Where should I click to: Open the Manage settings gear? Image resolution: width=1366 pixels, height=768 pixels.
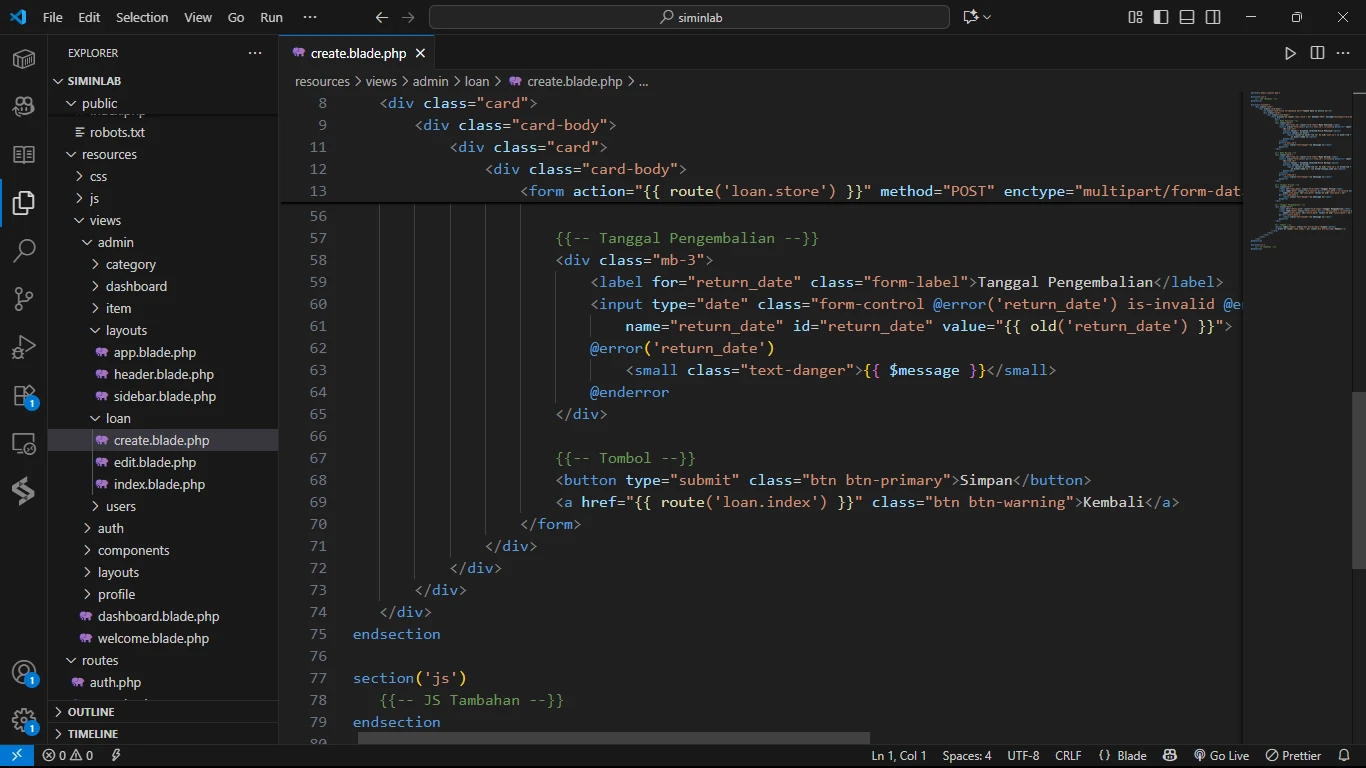24,720
